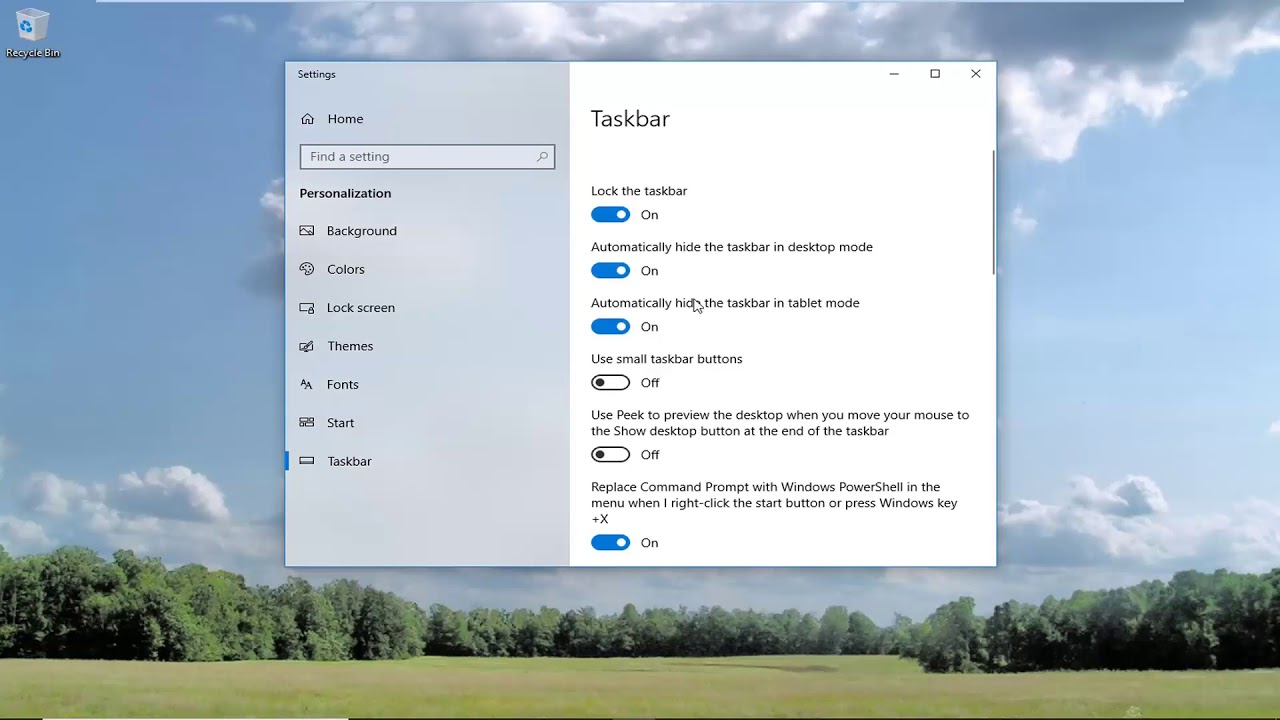Click the Themes brush icon

pyautogui.click(x=307, y=346)
